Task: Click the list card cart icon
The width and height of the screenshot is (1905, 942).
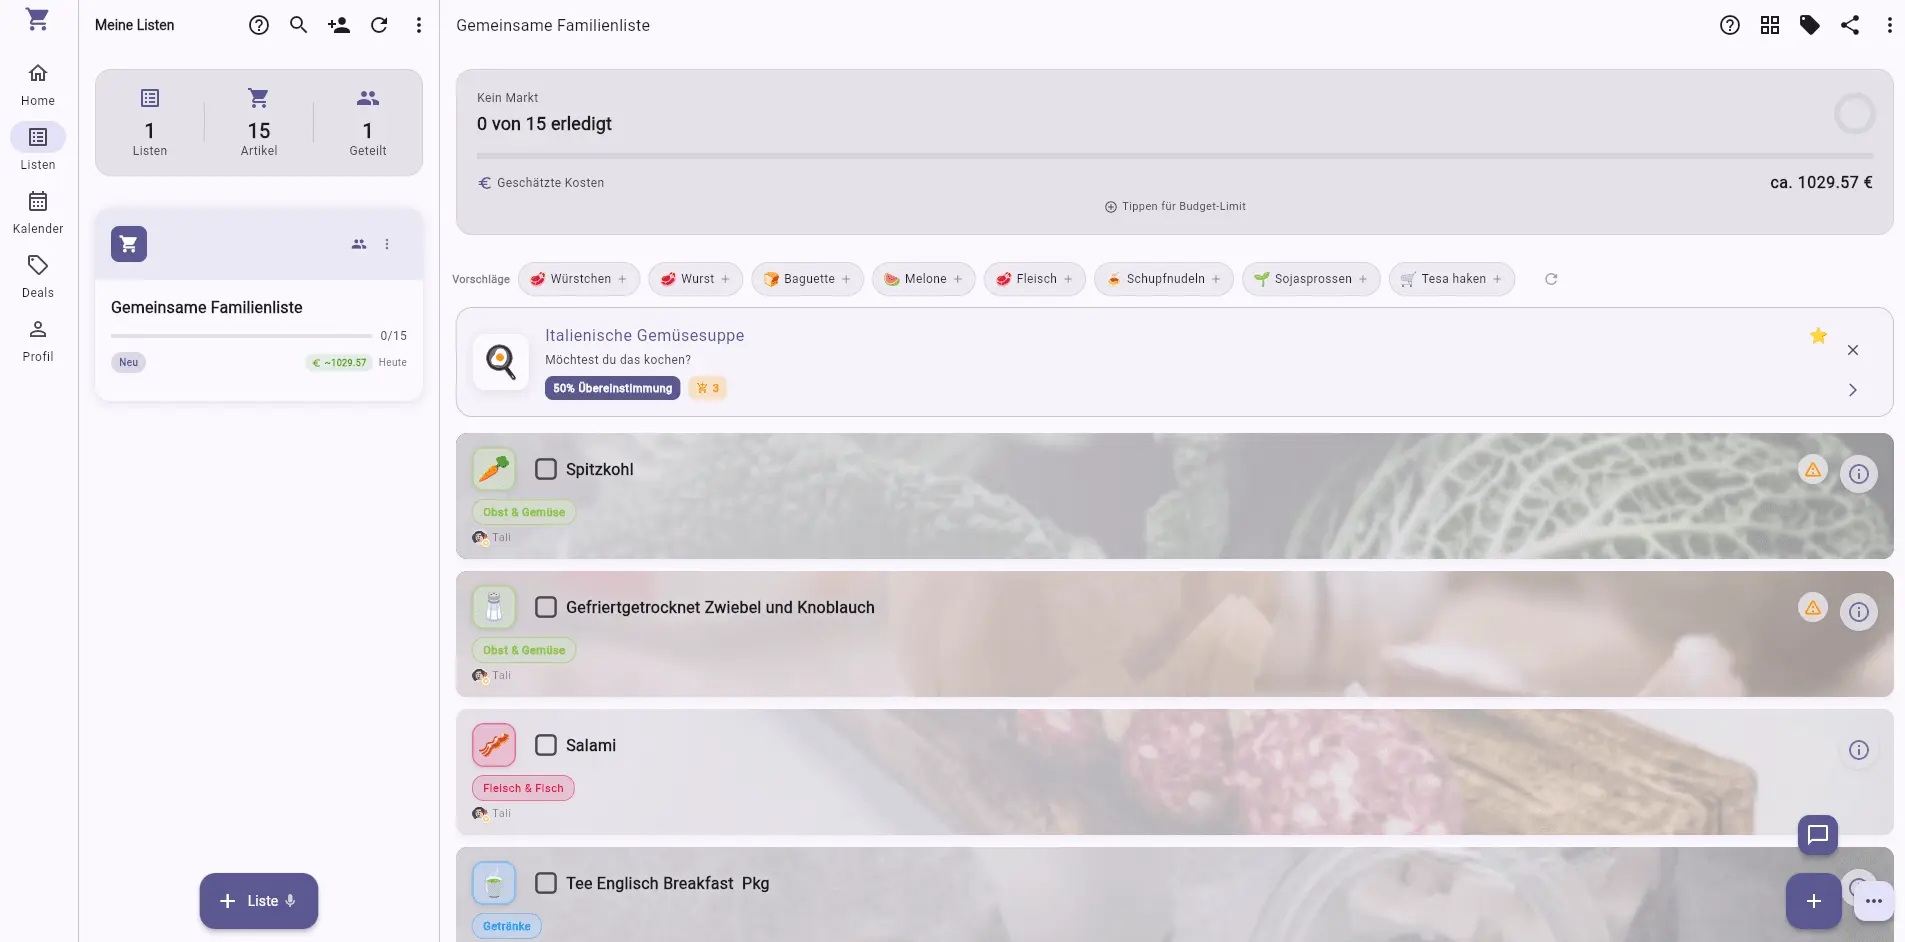Action: coord(129,244)
